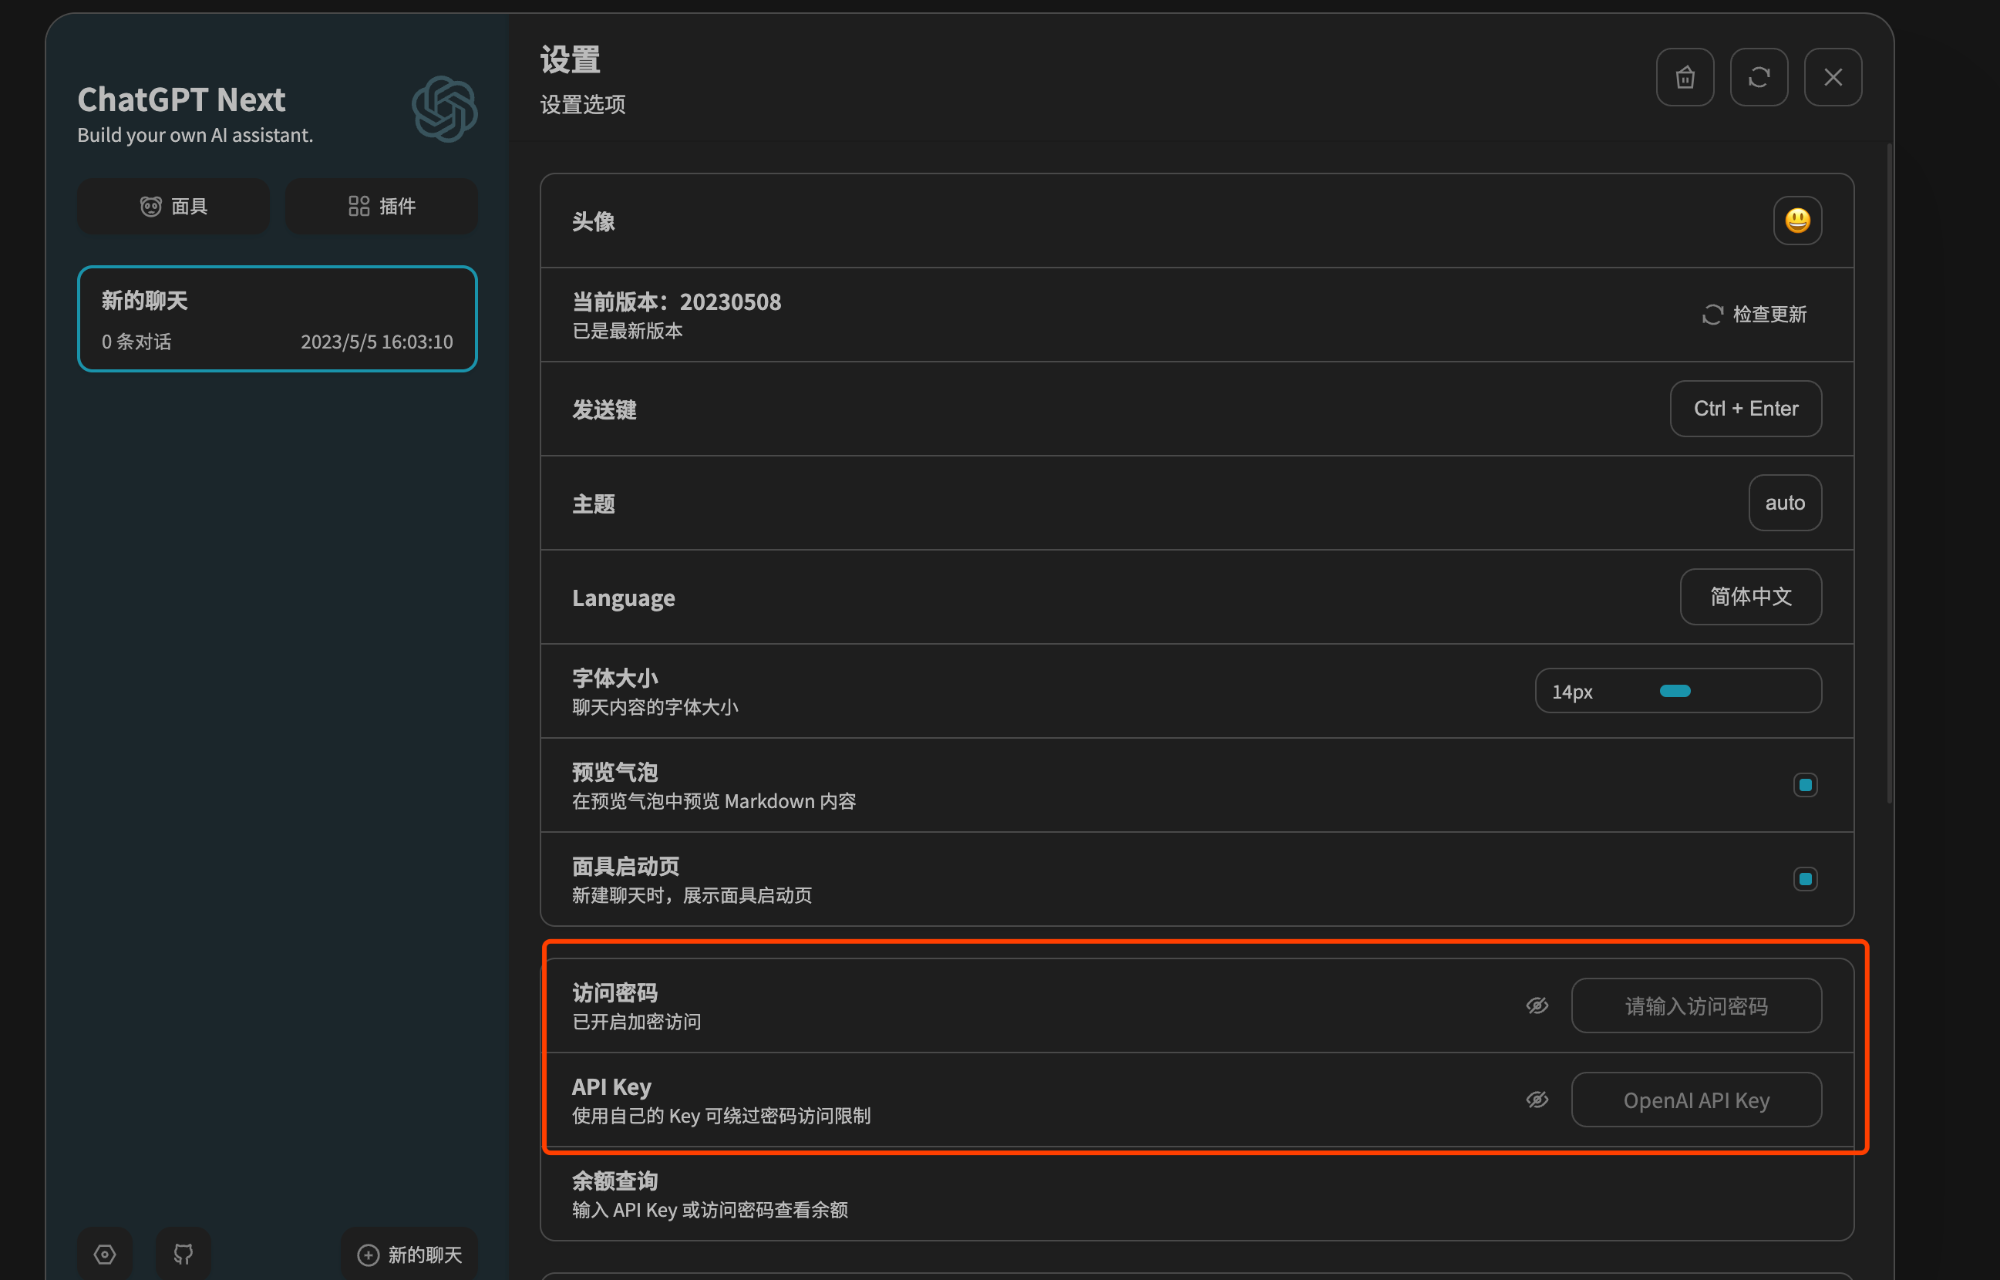
Task: Click the settings page scrollbar
Action: [1889, 475]
